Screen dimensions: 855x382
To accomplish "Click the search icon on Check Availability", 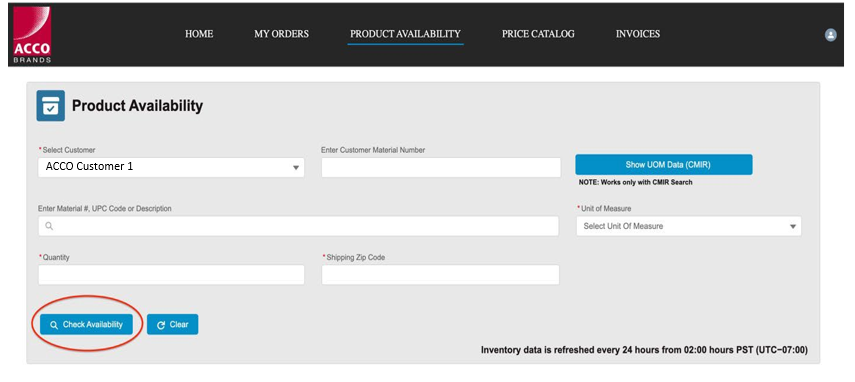I will 53,325.
